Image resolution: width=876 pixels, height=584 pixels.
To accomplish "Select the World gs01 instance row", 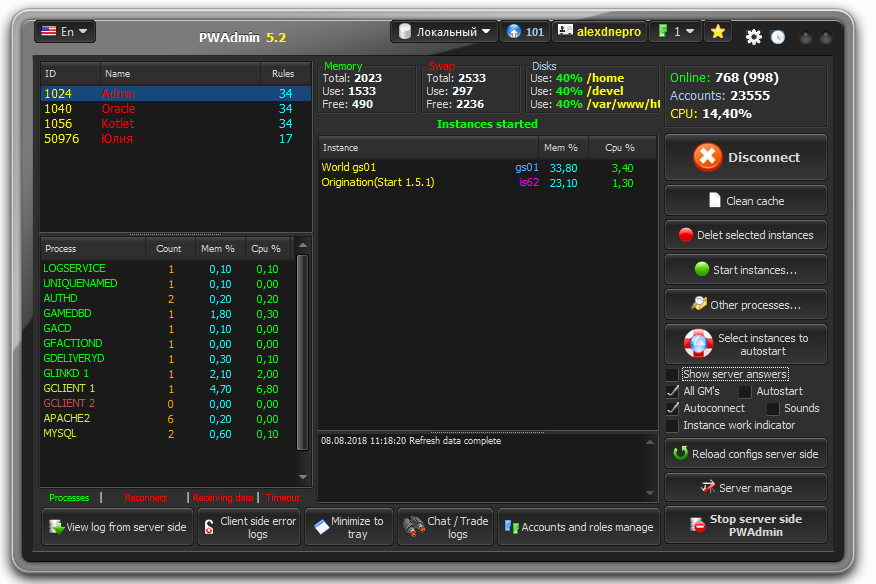I will (487, 168).
